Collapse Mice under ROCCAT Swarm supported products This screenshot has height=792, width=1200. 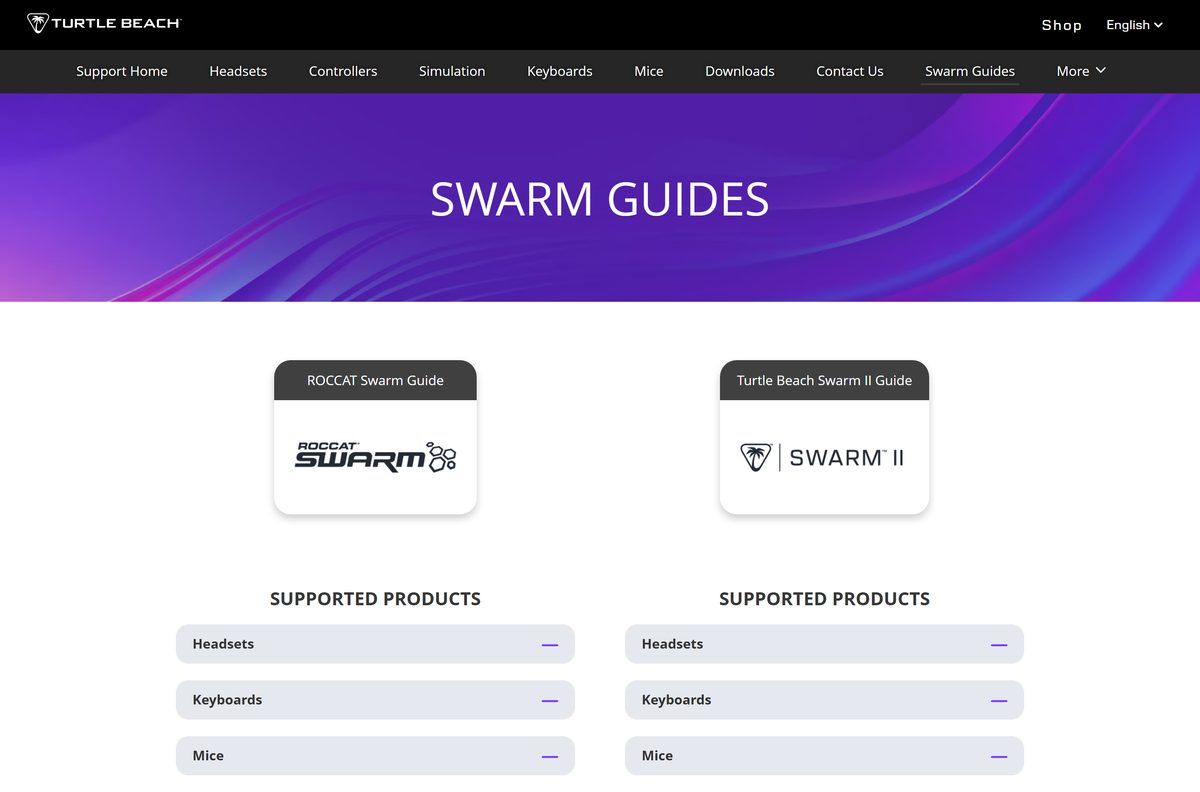pyautogui.click(x=375, y=756)
